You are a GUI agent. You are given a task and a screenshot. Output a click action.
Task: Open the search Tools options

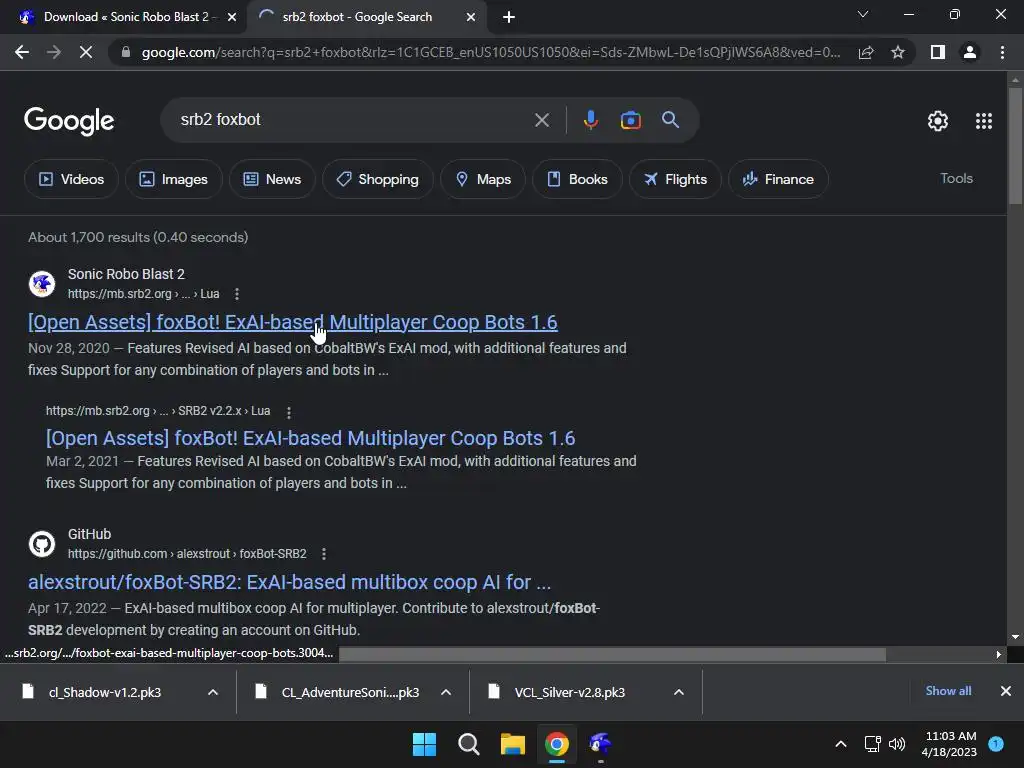(956, 178)
